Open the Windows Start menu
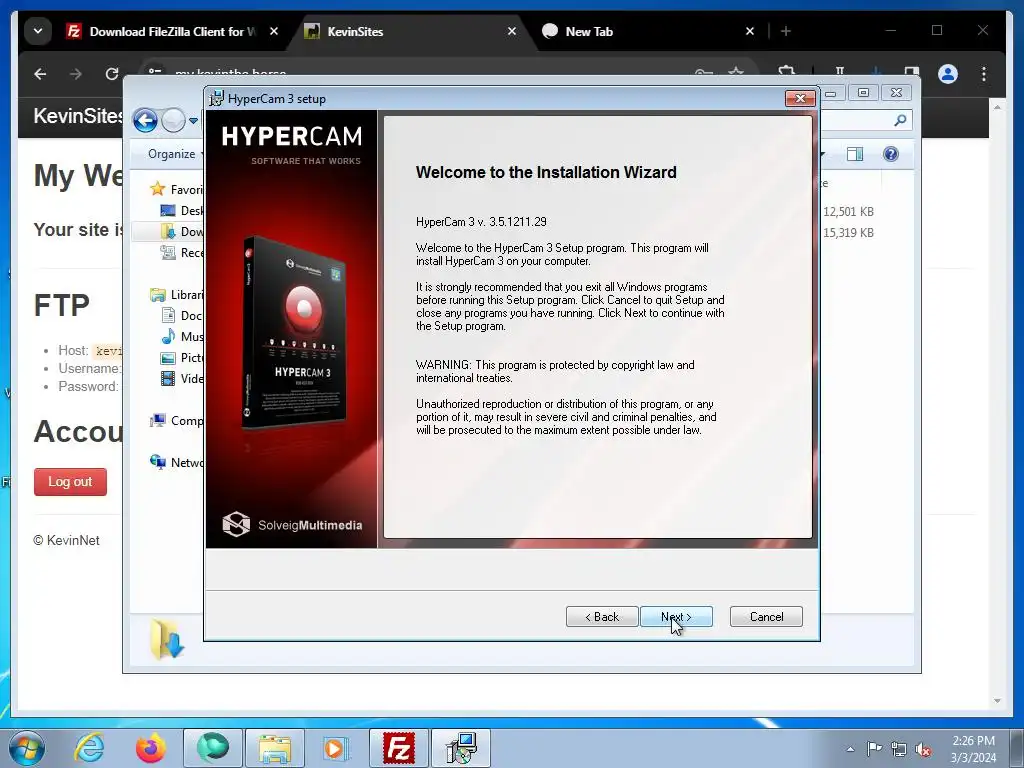This screenshot has height=768, width=1024. (27, 748)
